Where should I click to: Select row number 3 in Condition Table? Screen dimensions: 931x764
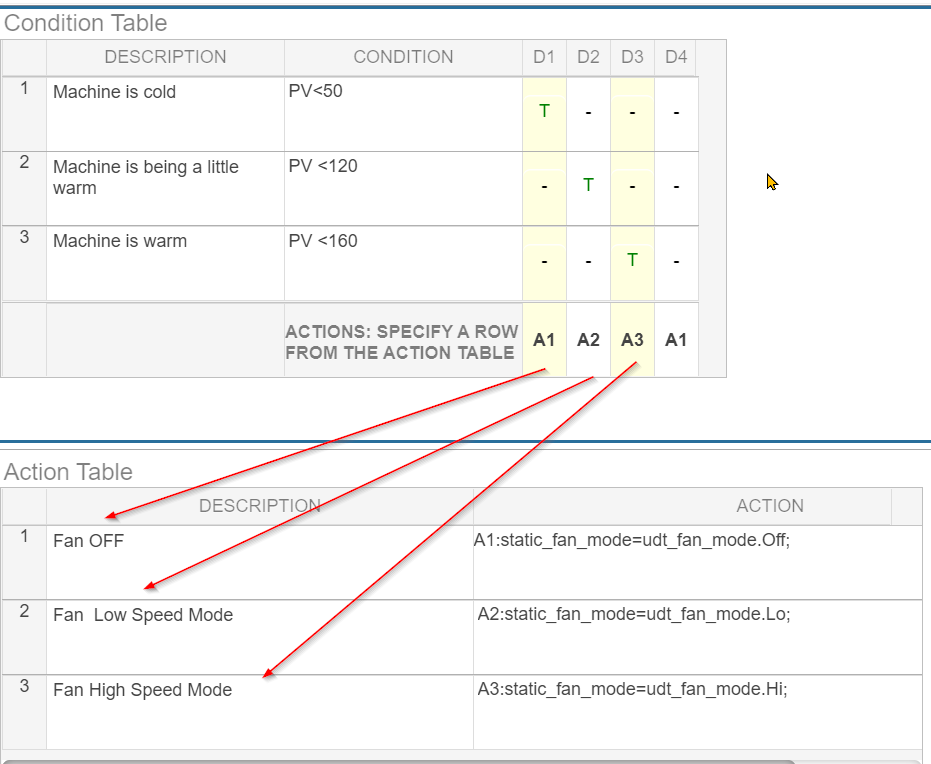(24, 264)
